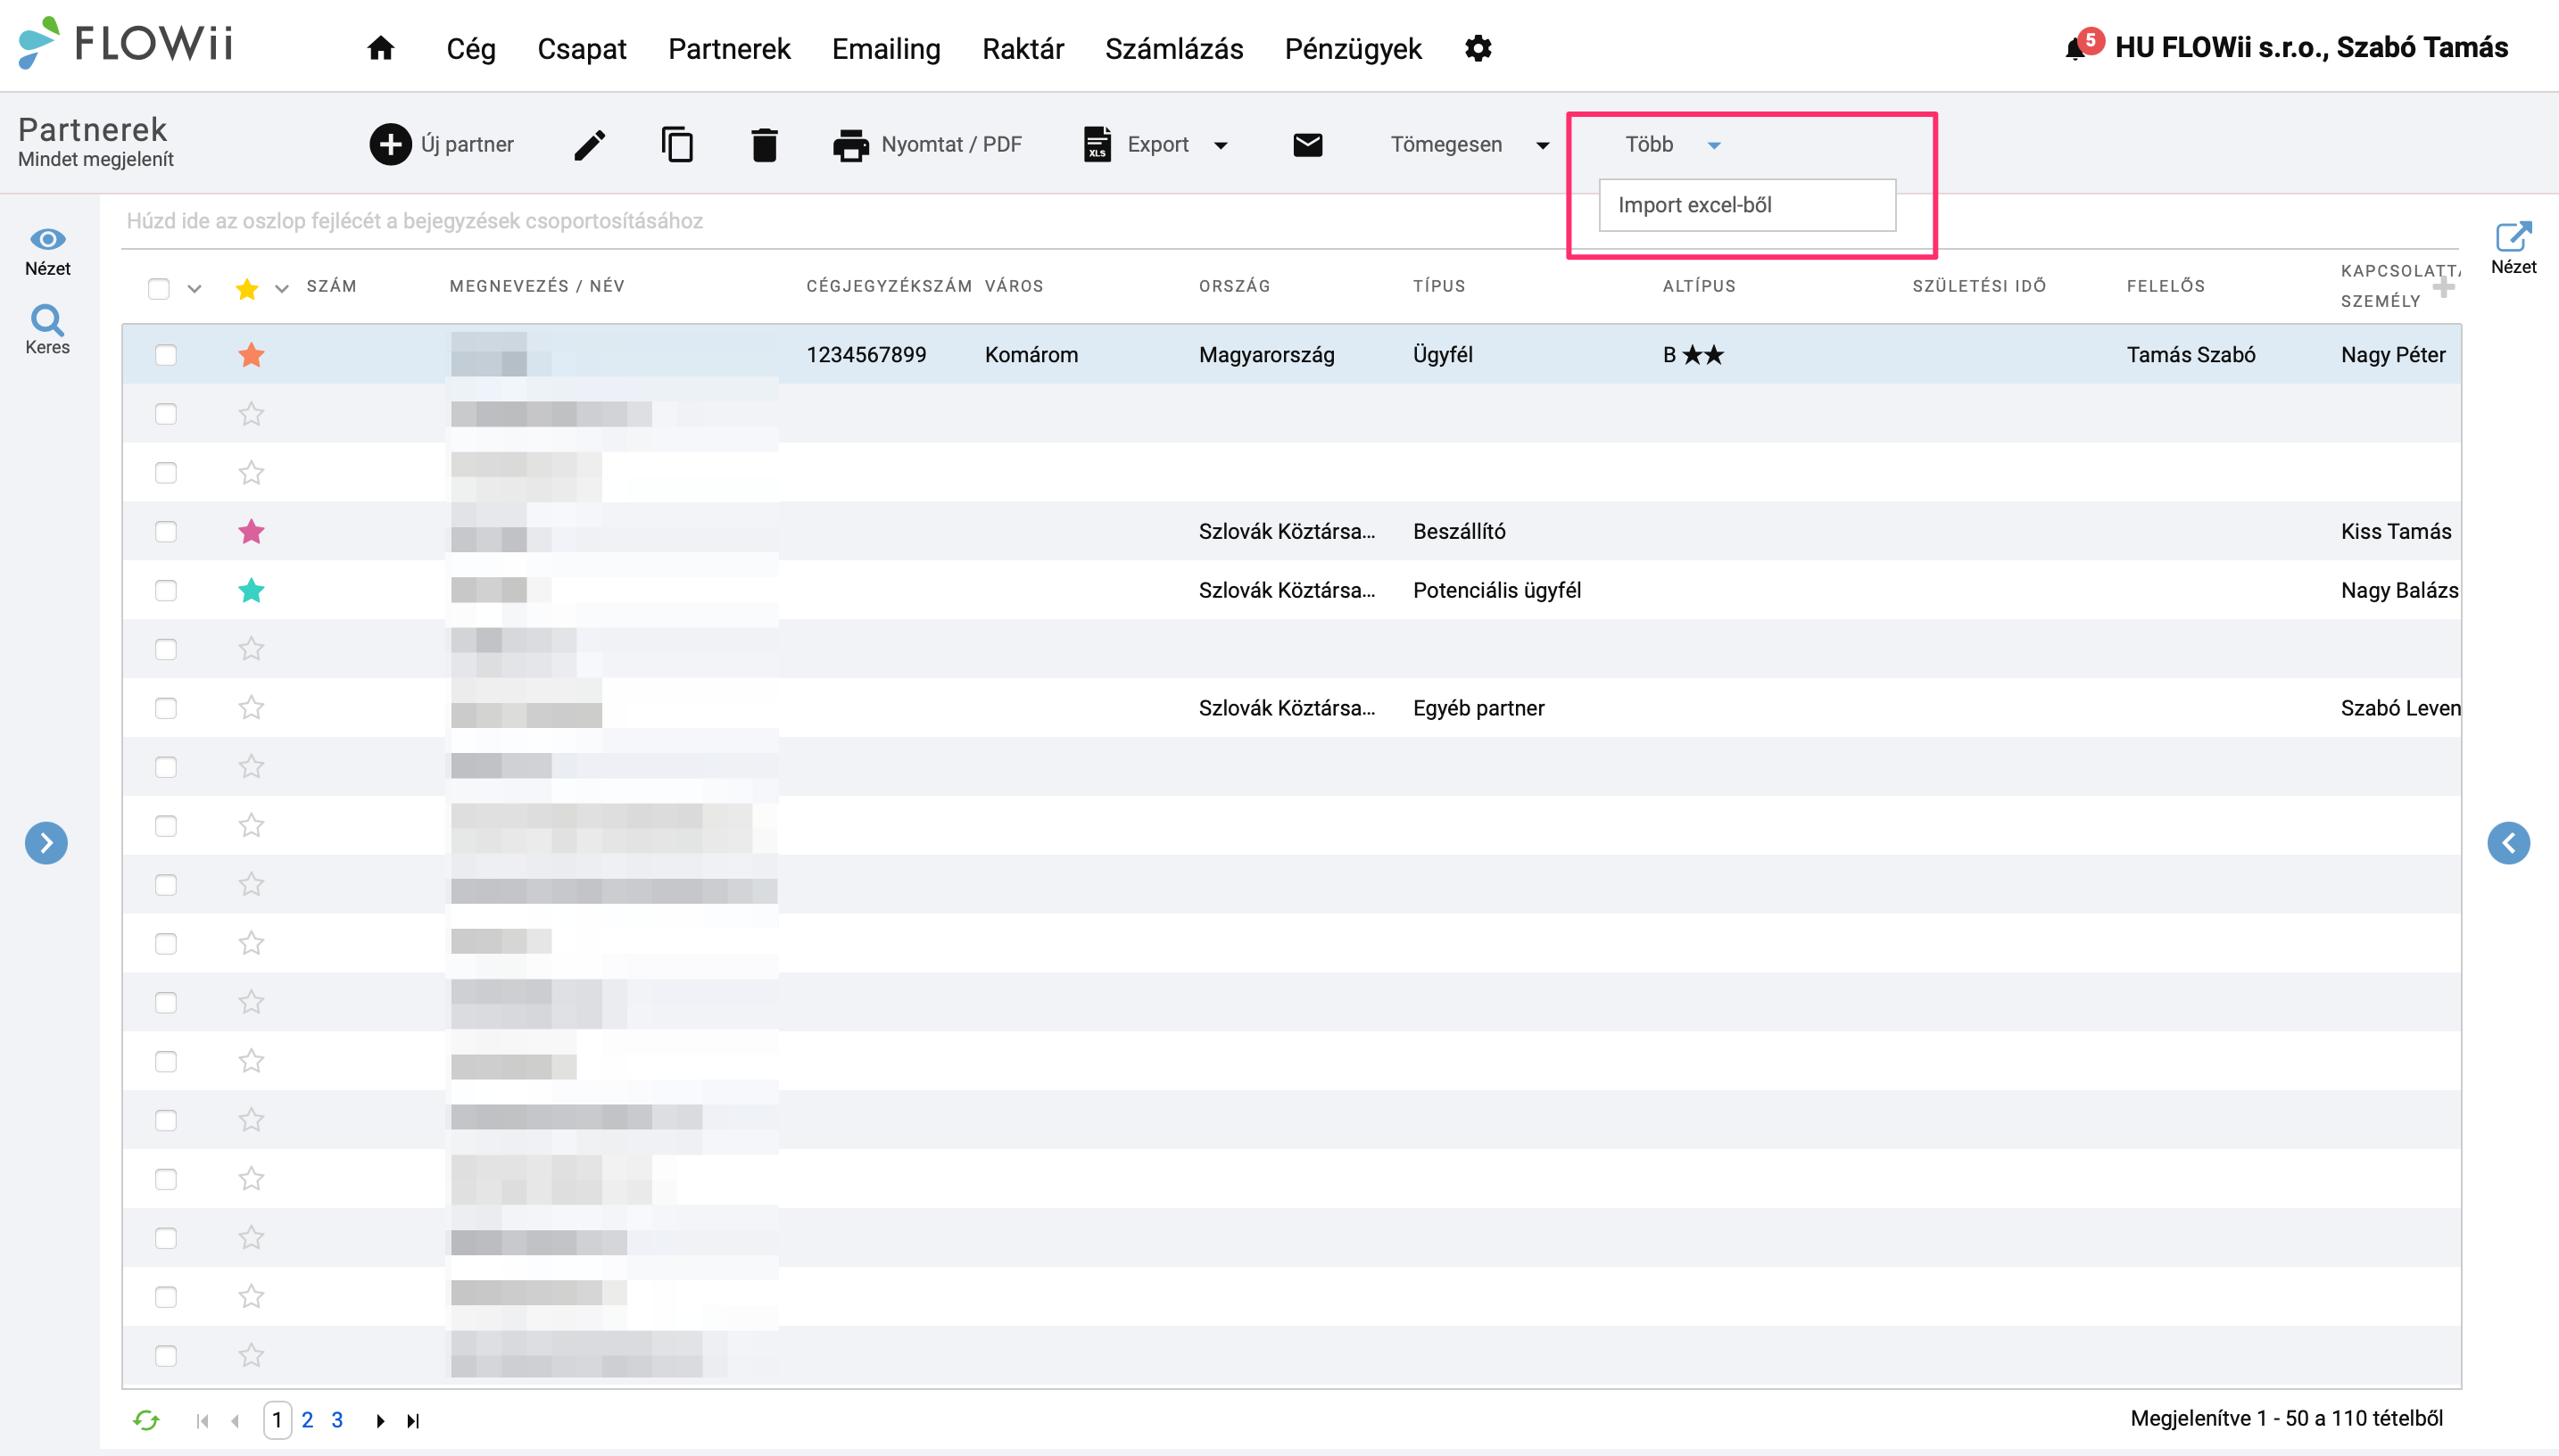This screenshot has width=2559, height=1456.
Task: Sort by the ORSZÁG column header
Action: pos(1234,286)
